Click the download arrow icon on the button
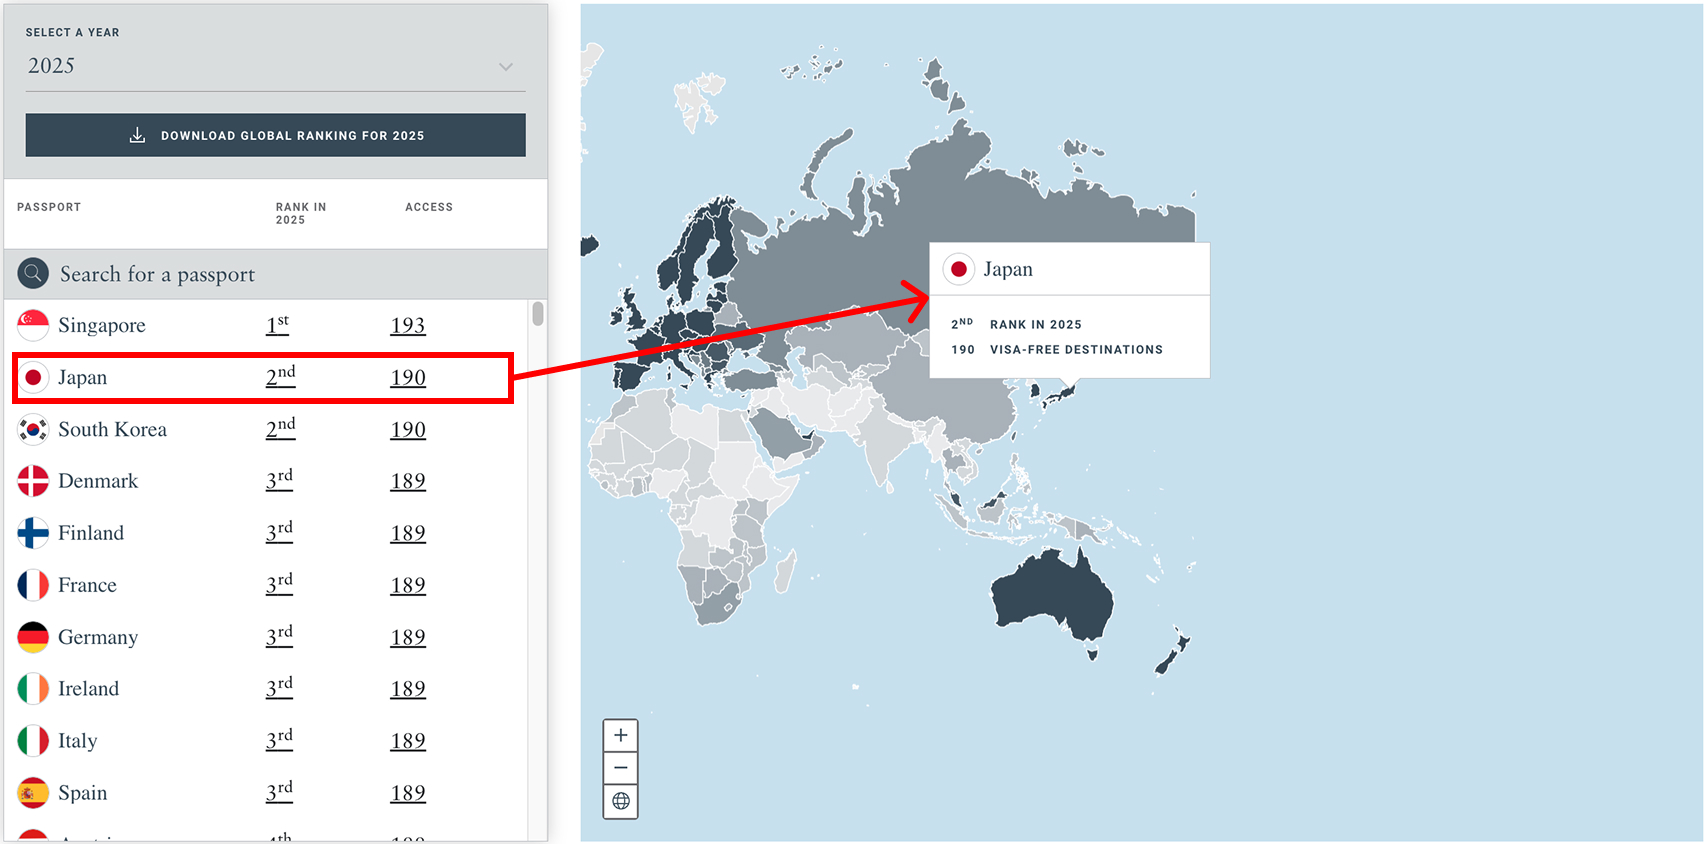 click(138, 135)
